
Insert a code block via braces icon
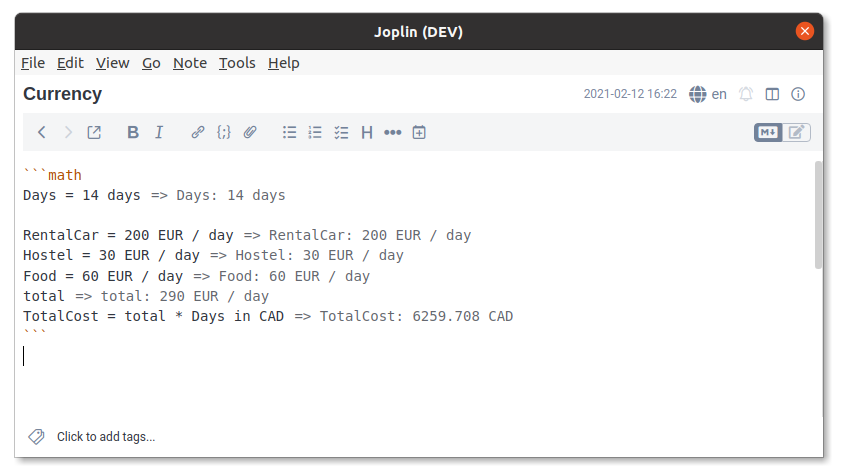click(224, 132)
